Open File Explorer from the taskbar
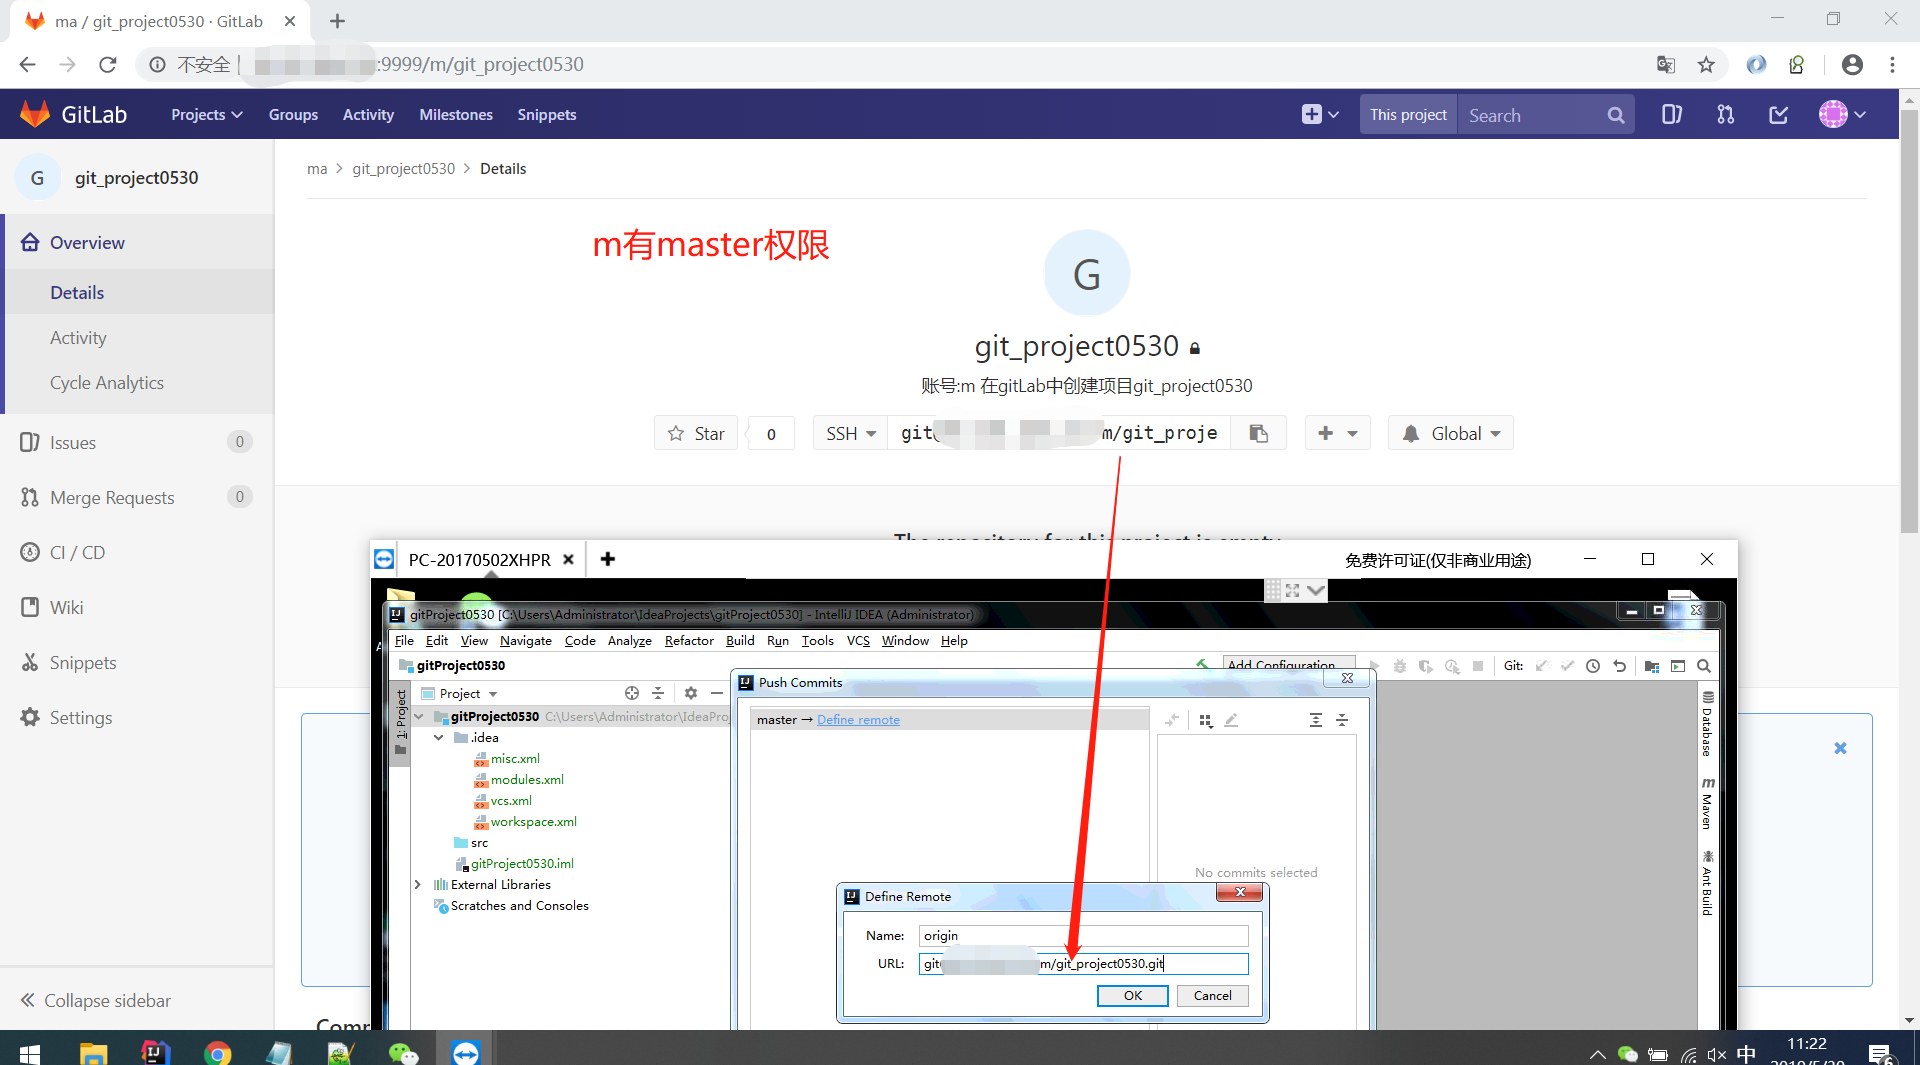 pyautogui.click(x=93, y=1053)
